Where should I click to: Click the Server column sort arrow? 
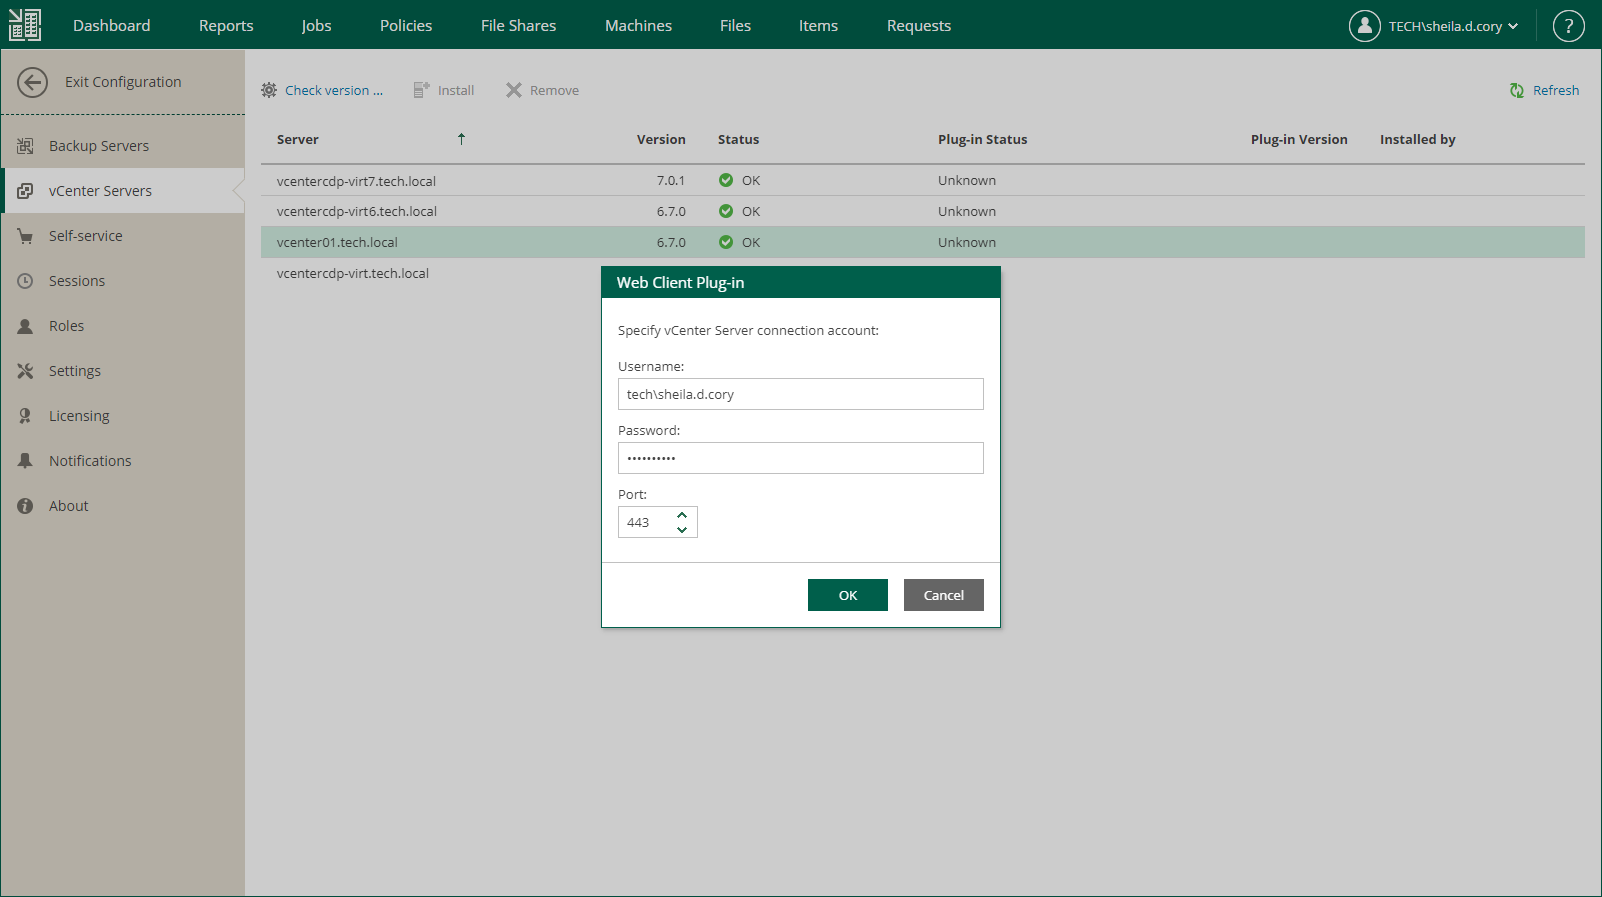(x=461, y=139)
